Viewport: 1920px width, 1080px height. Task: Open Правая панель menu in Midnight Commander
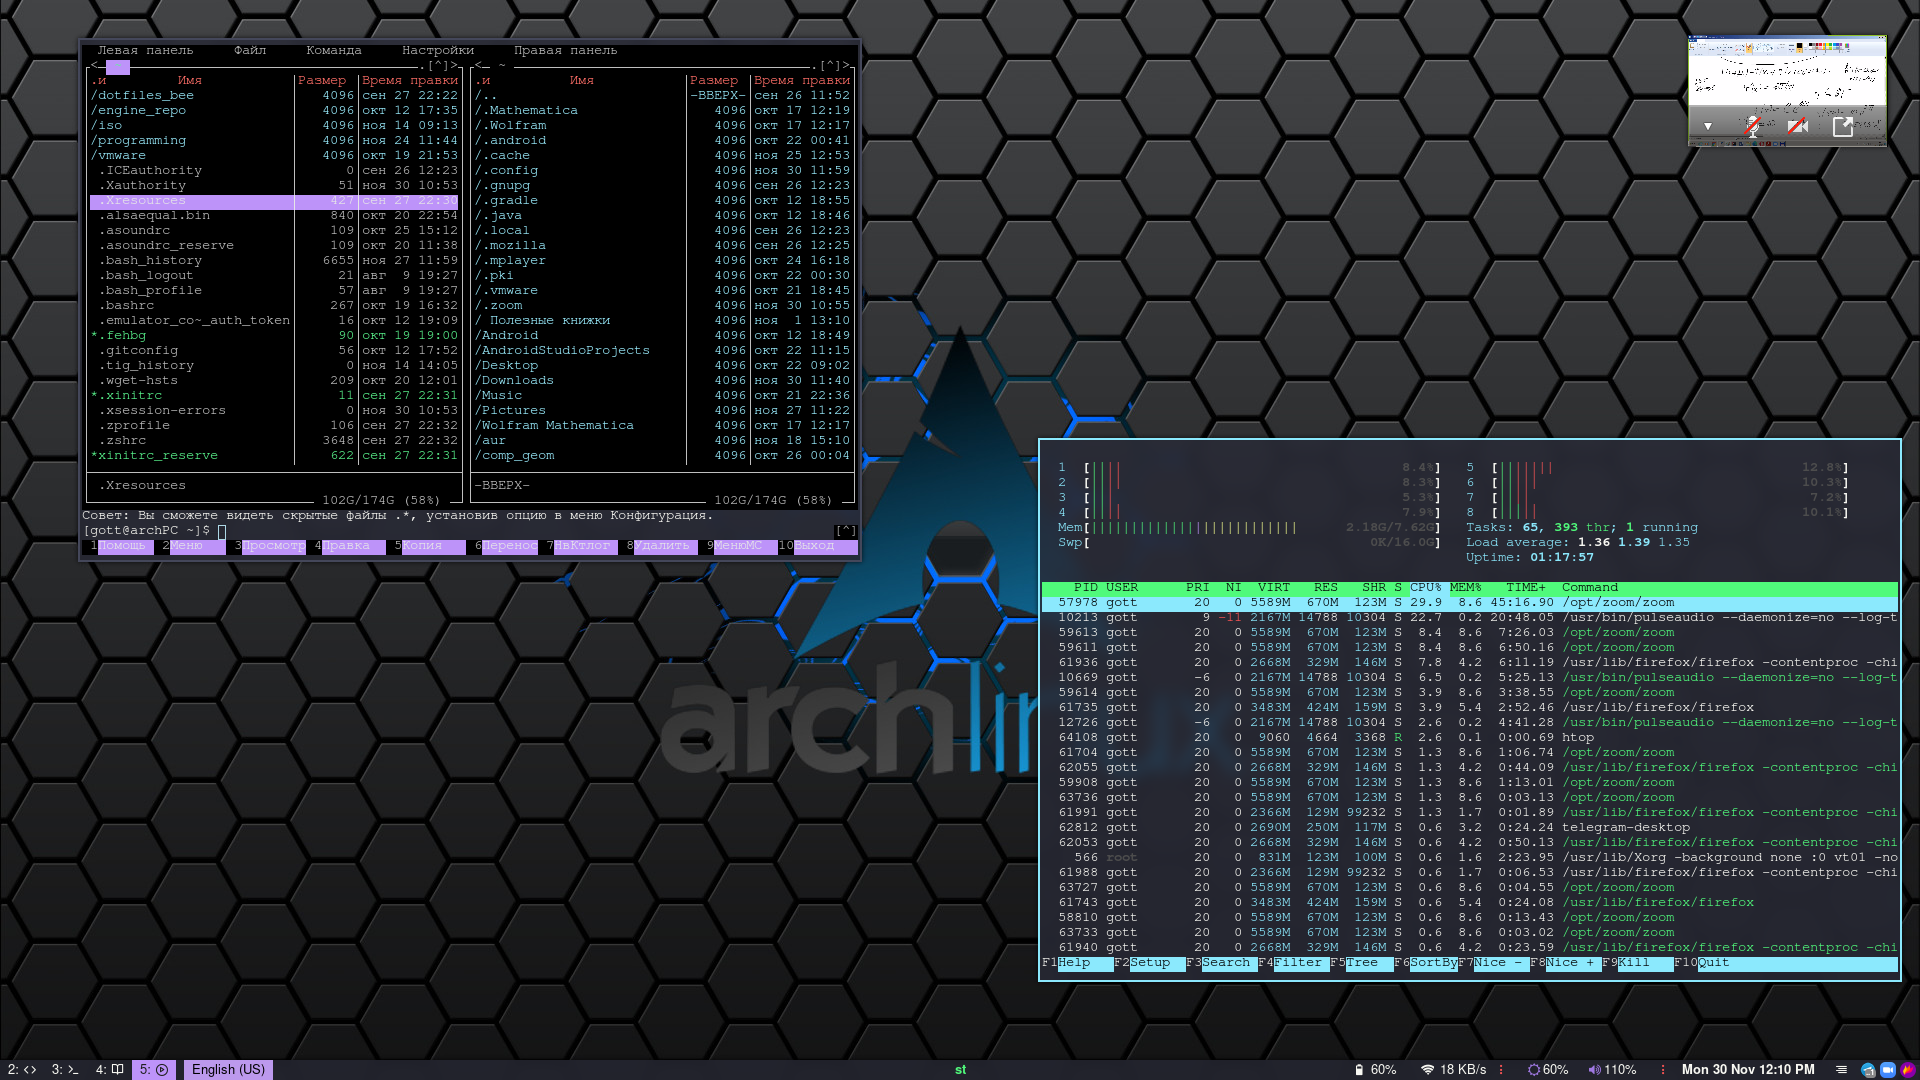coord(565,50)
